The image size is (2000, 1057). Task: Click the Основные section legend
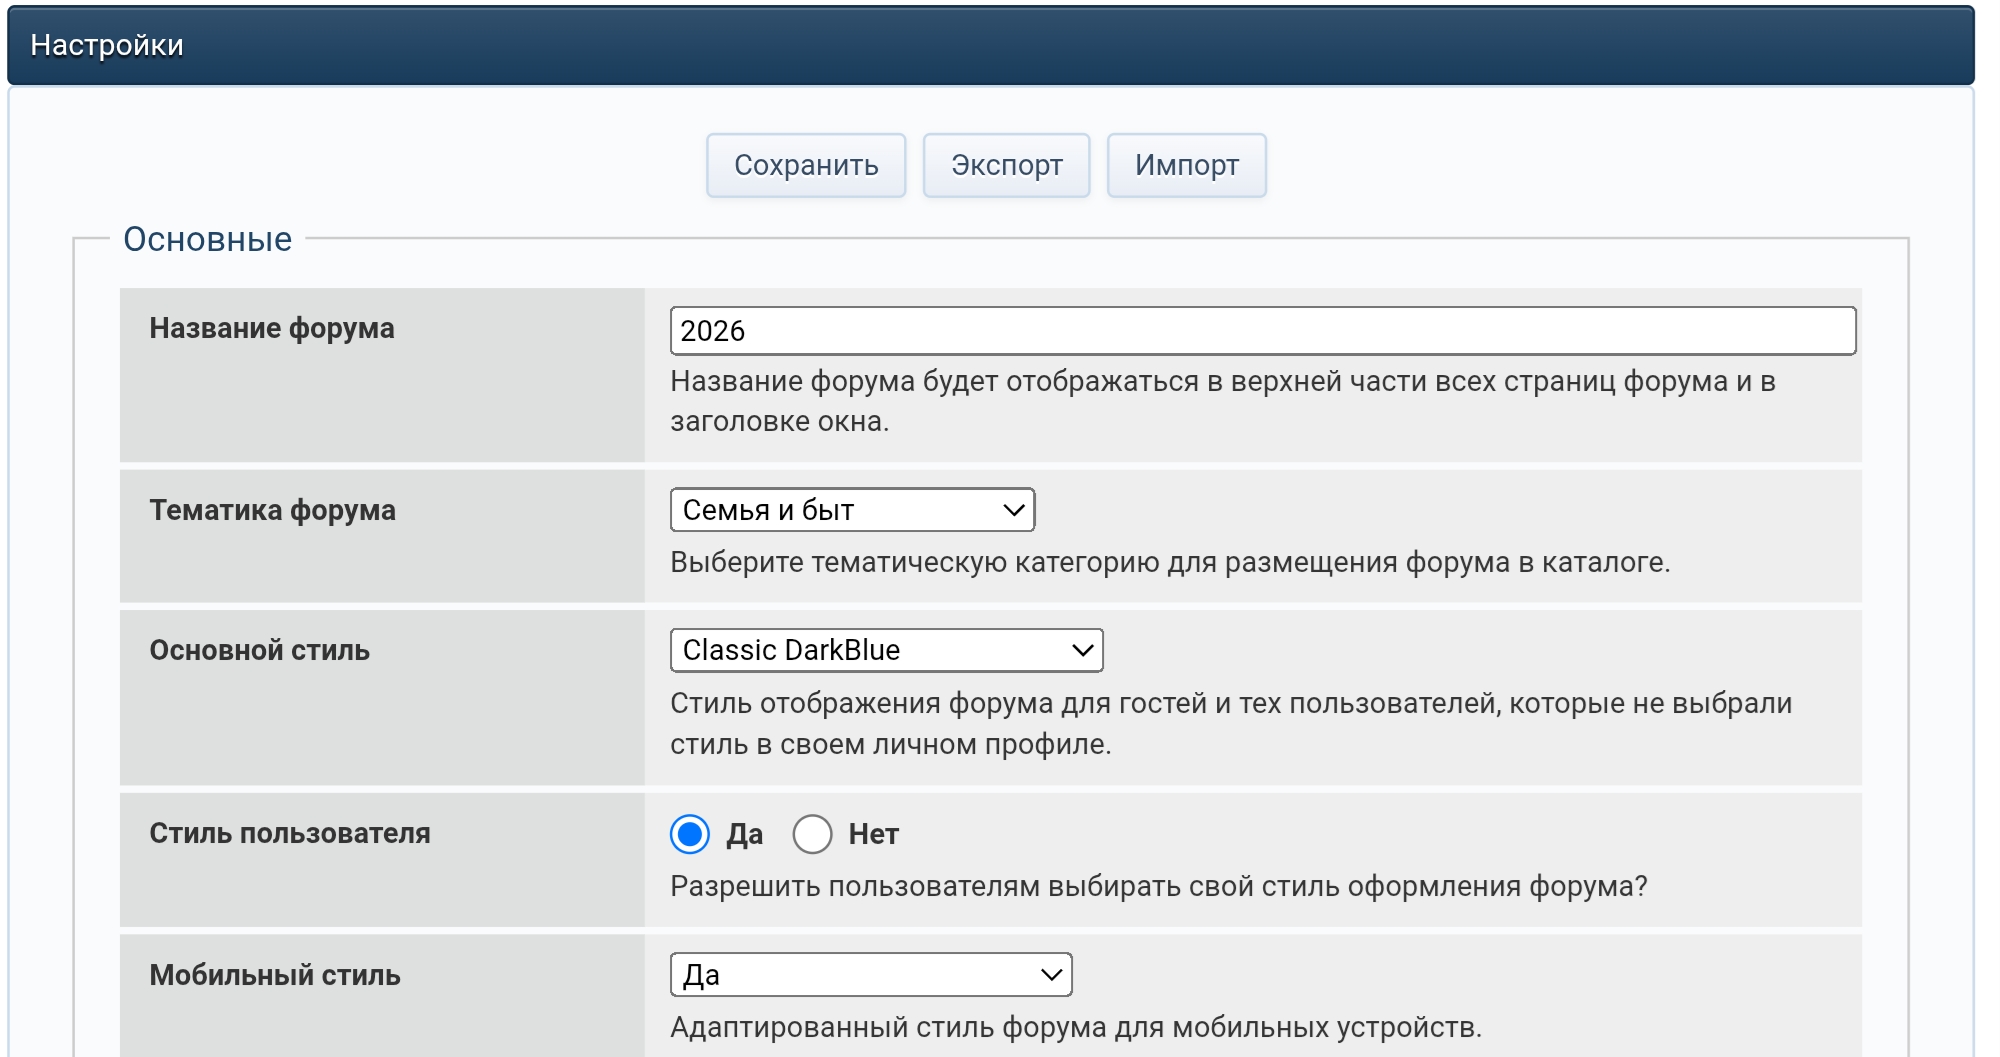pyautogui.click(x=207, y=240)
